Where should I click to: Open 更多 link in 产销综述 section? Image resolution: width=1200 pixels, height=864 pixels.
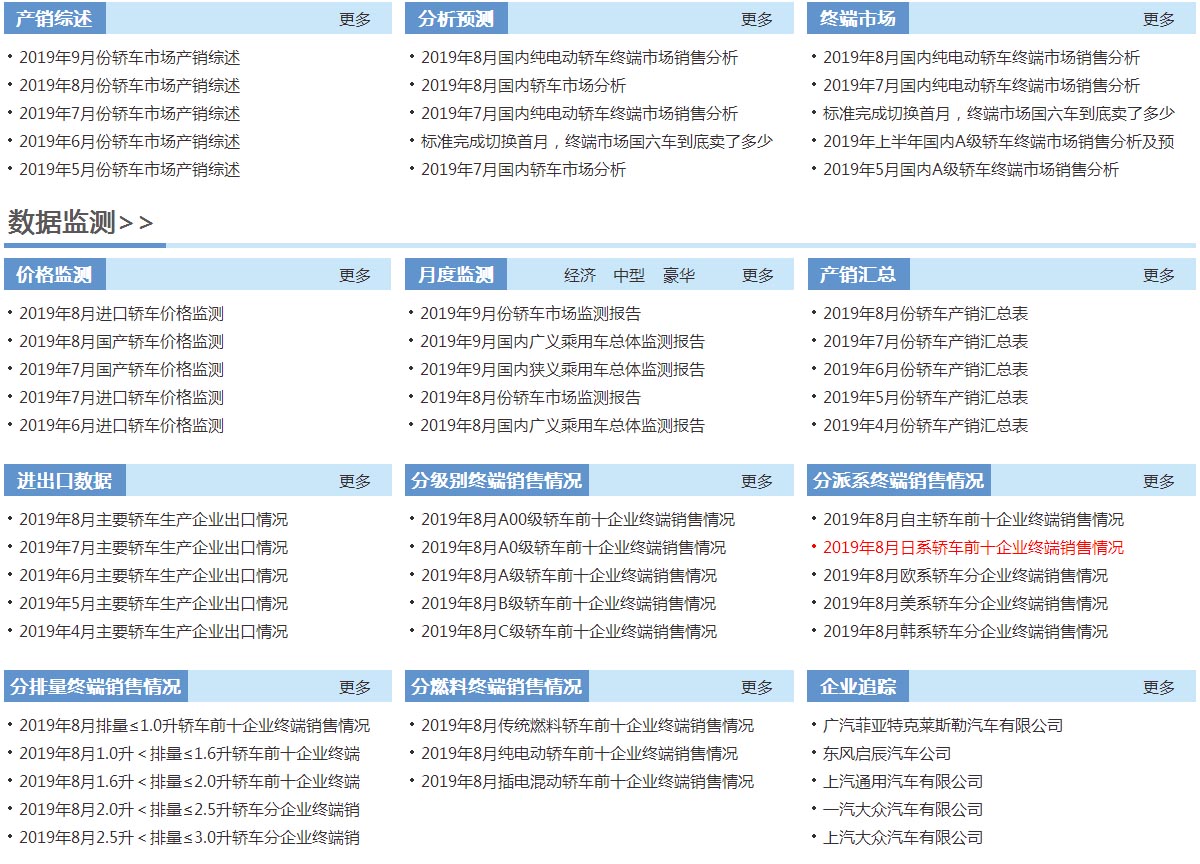pos(354,19)
